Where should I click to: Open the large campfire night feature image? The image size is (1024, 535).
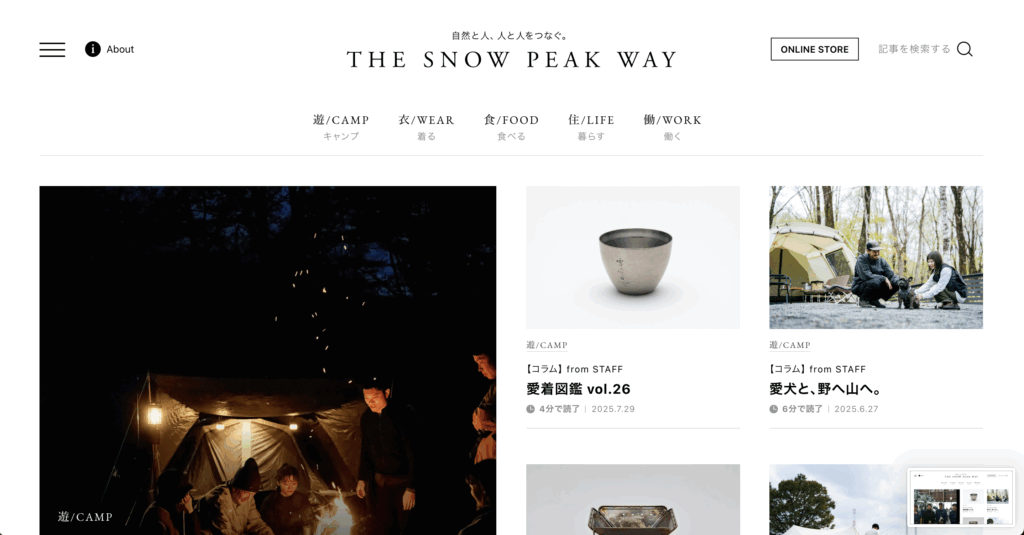pos(268,361)
